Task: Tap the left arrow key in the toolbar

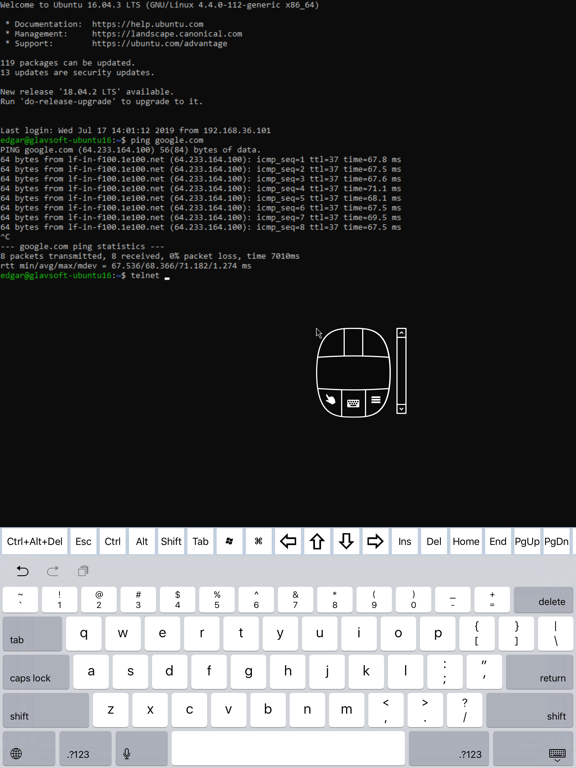Action: [288, 541]
